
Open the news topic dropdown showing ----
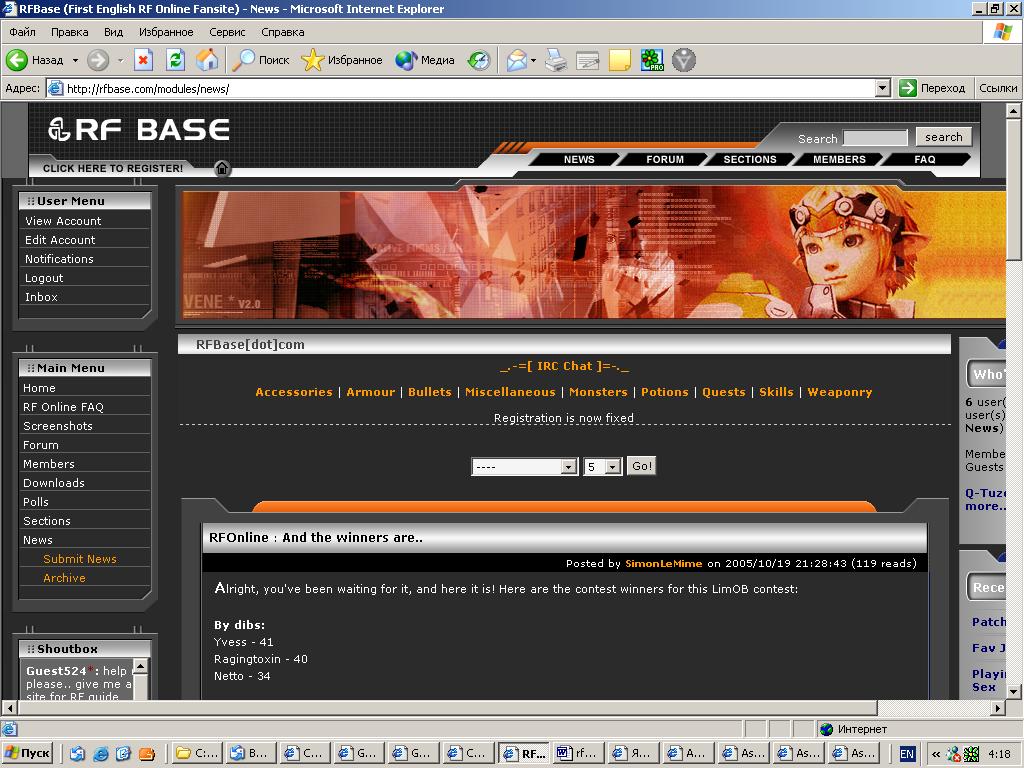[x=524, y=466]
